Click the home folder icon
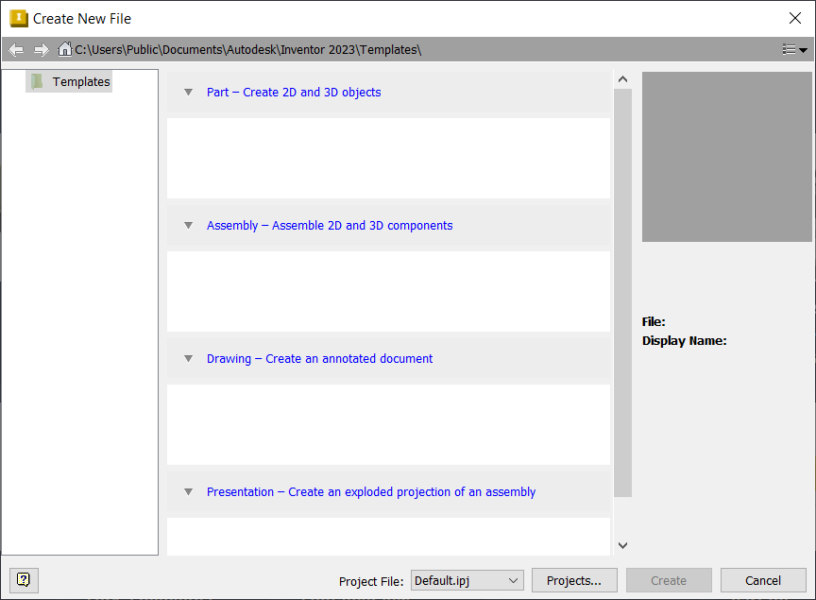The width and height of the screenshot is (816, 600). (x=65, y=49)
